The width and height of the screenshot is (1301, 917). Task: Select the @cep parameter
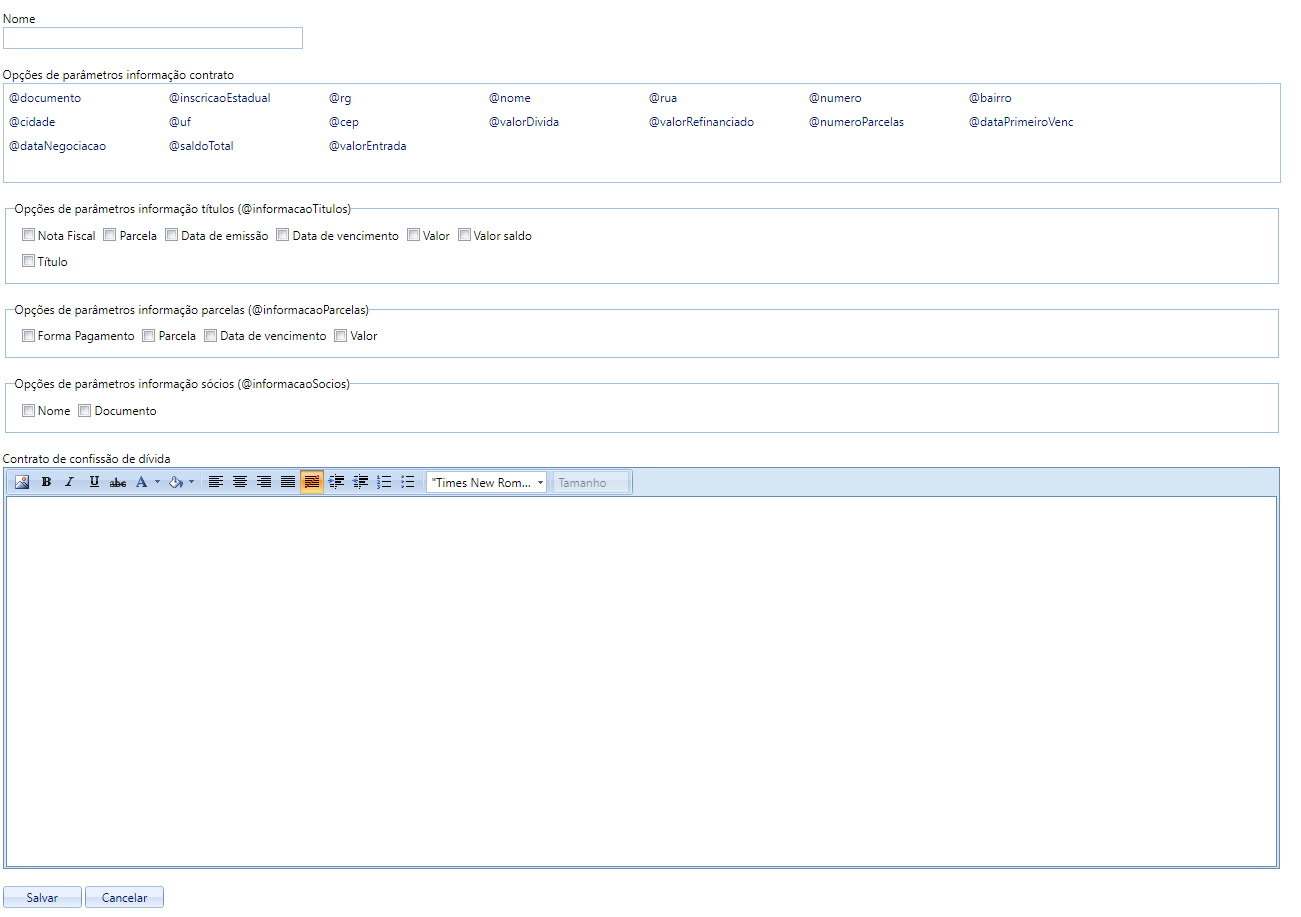tap(344, 122)
